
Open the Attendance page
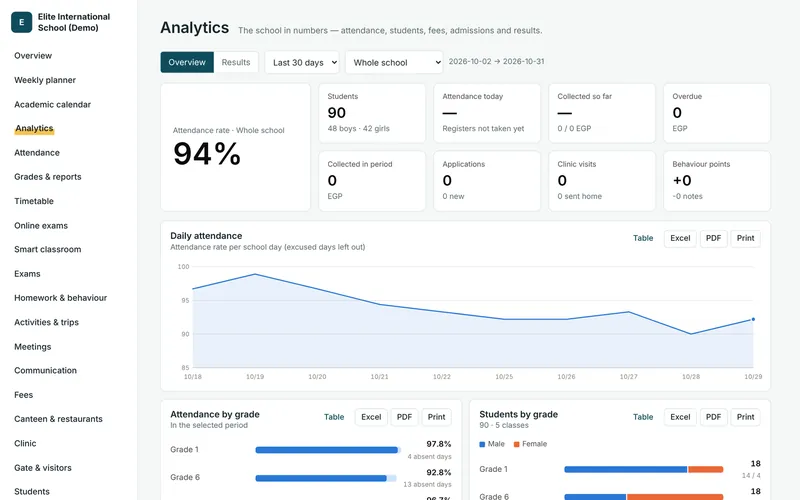pyautogui.click(x=37, y=153)
